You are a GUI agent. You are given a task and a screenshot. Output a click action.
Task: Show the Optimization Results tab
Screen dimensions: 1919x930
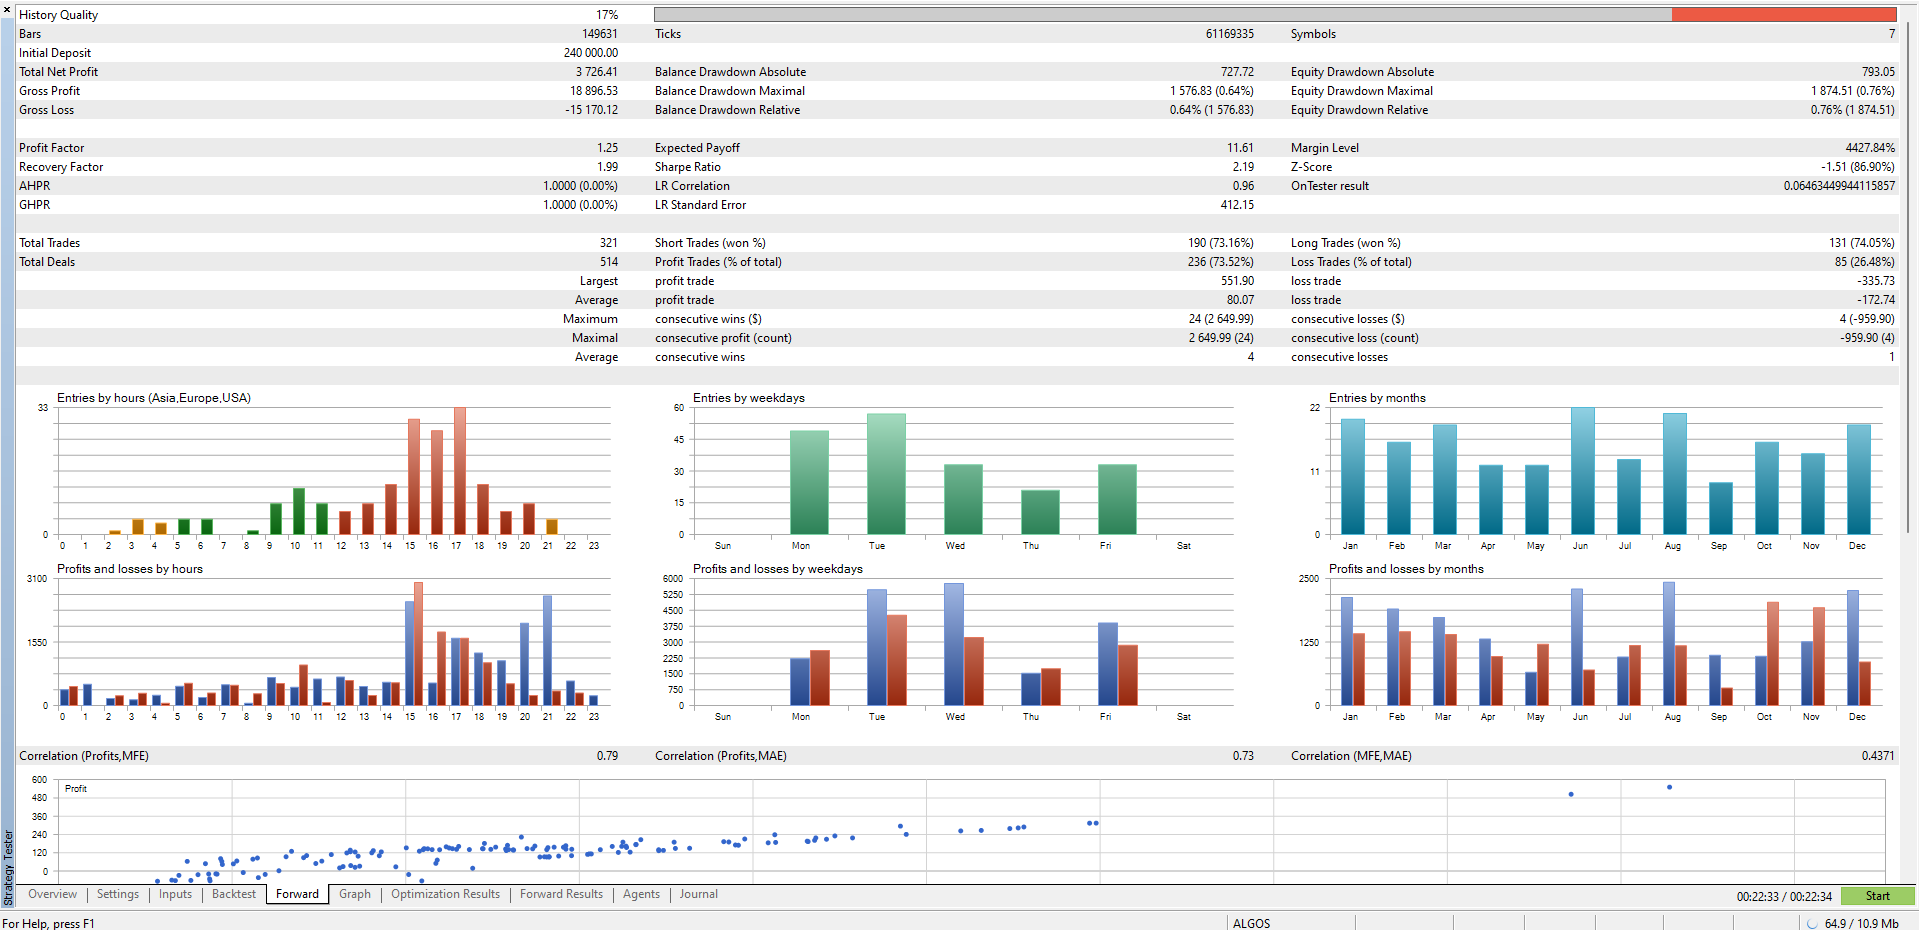[445, 894]
